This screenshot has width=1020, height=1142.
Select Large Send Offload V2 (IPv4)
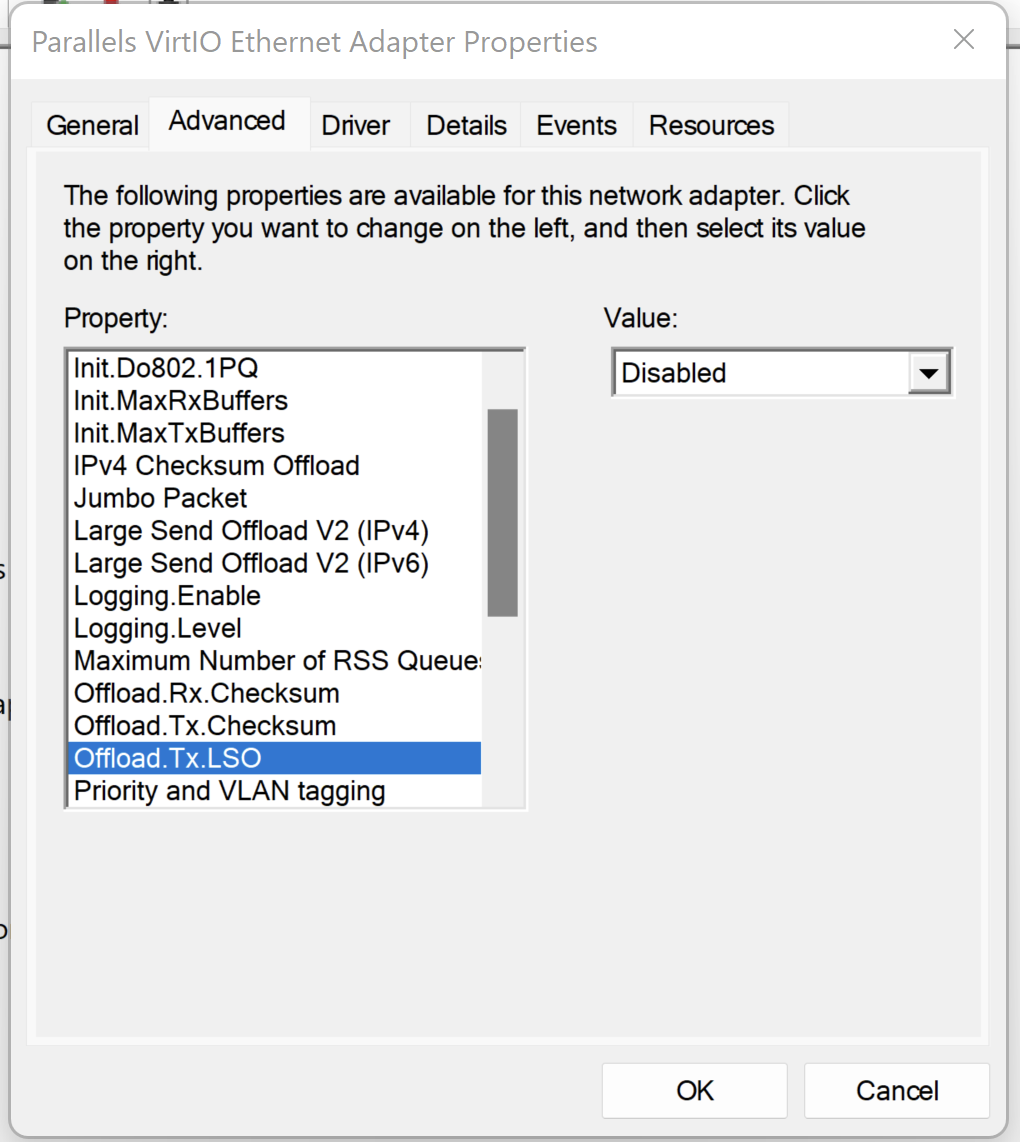251,531
